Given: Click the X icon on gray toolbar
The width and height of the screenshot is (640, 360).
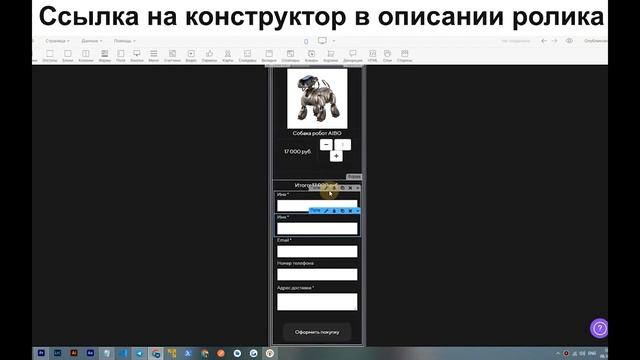Looking at the screenshot, I should click(350, 188).
